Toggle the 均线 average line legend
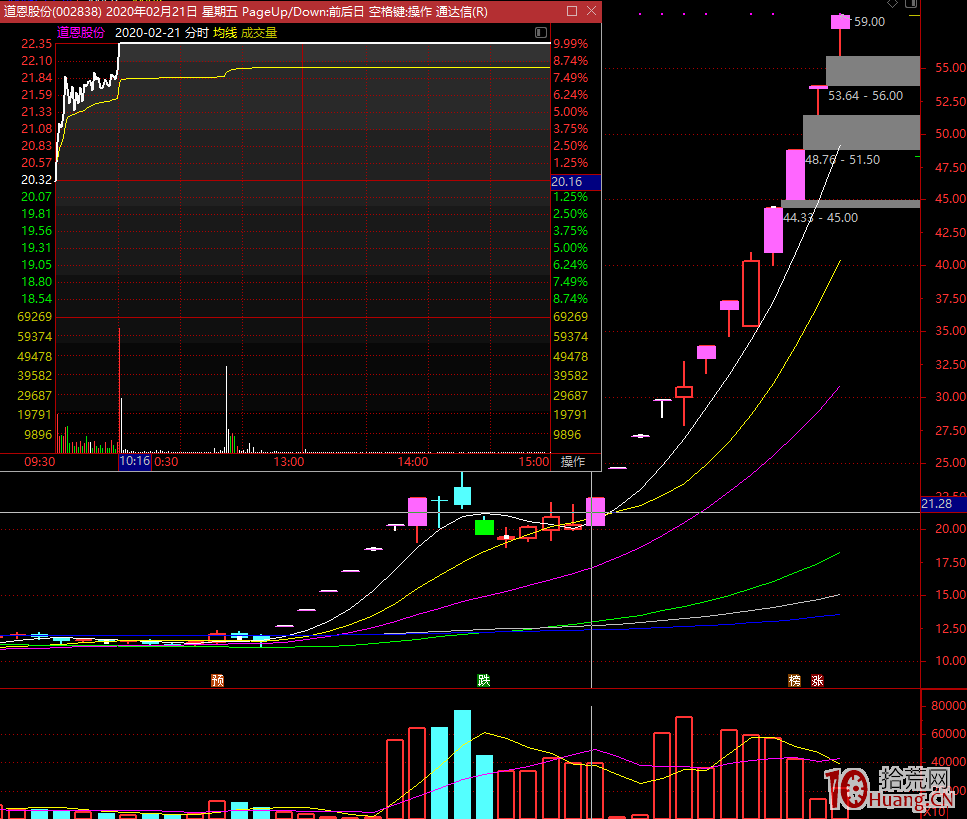Screen dimensions: 967x819 coord(225,32)
